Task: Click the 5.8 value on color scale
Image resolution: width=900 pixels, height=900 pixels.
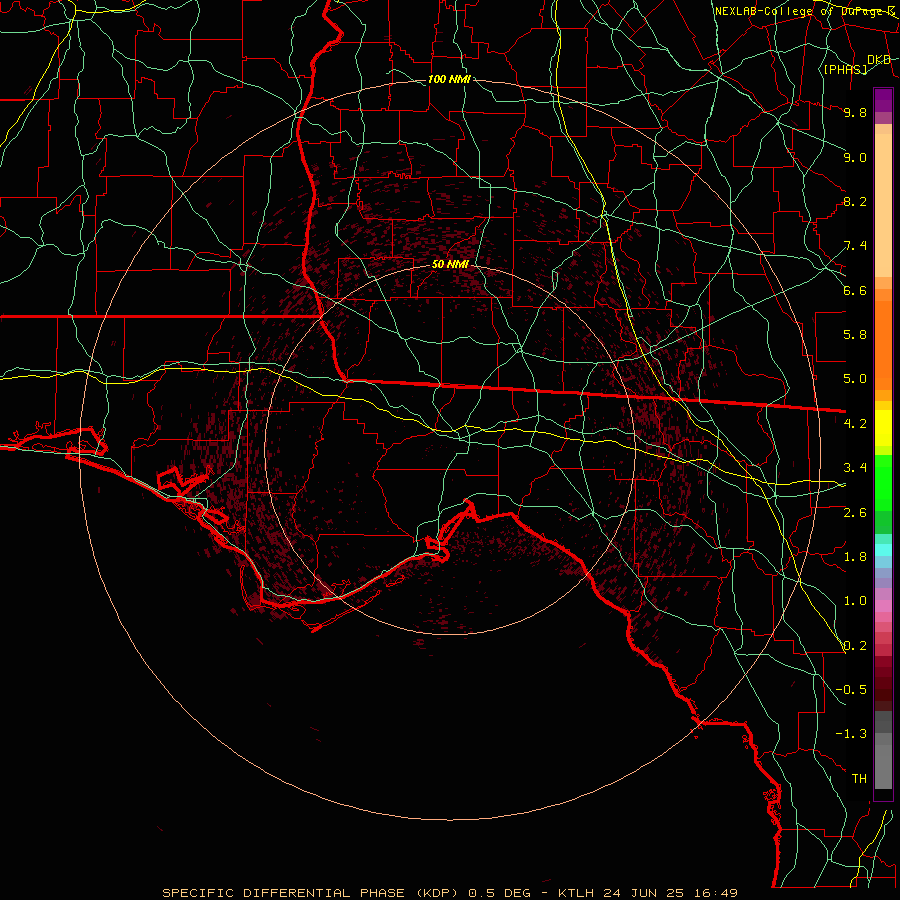Action: [855, 335]
